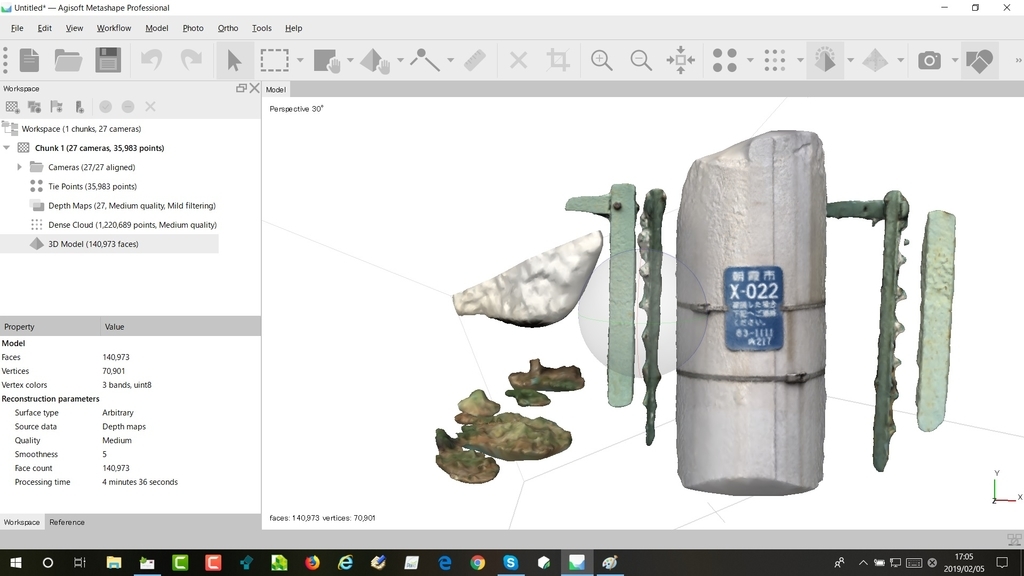Choose the Rectangle Selection tool
Viewport: 1024px width, 576px height.
pos(274,60)
